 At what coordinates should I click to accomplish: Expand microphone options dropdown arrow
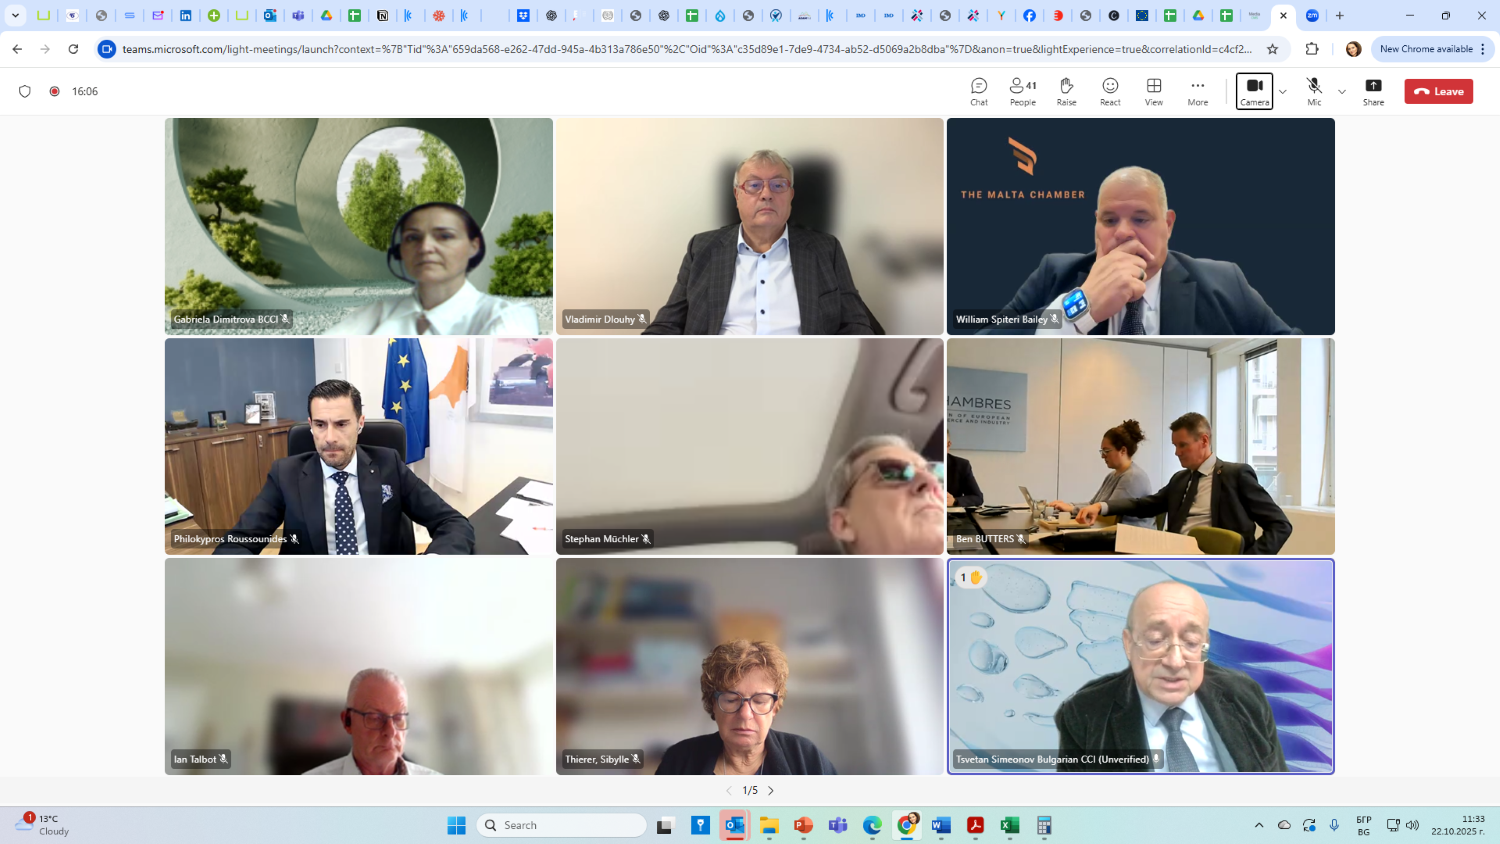pyautogui.click(x=1342, y=92)
